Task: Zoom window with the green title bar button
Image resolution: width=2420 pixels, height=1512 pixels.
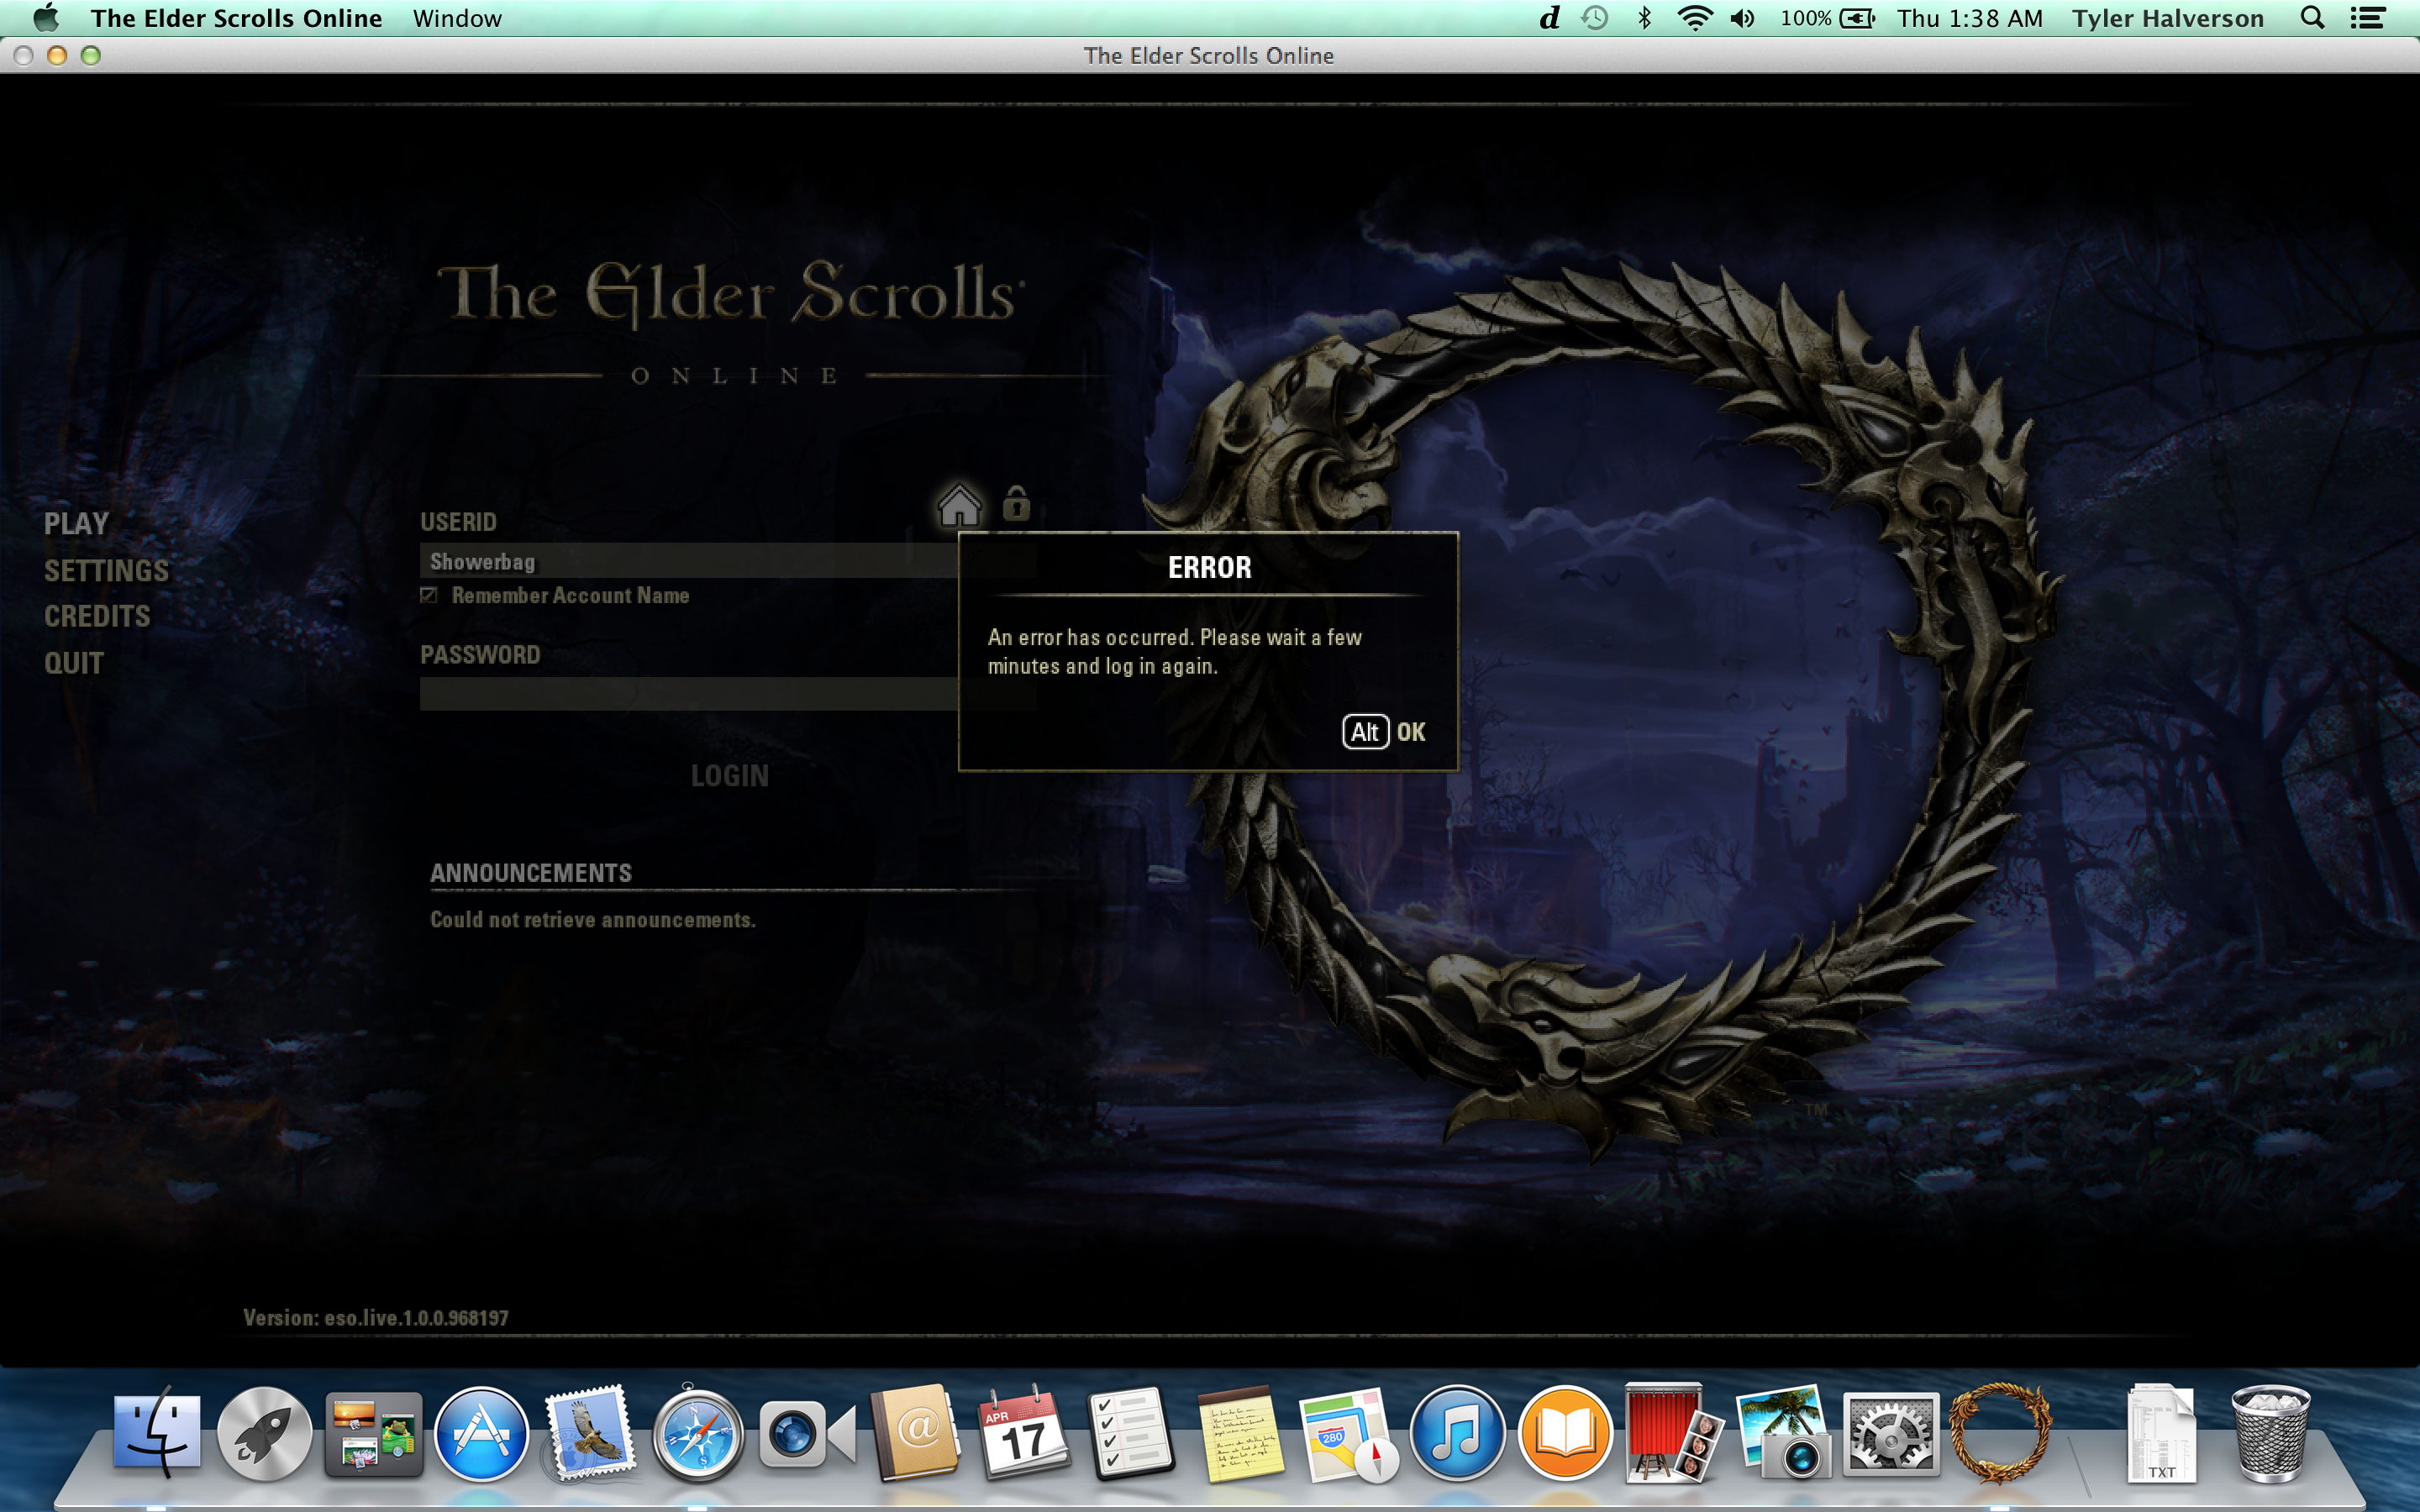Action: pyautogui.click(x=91, y=56)
